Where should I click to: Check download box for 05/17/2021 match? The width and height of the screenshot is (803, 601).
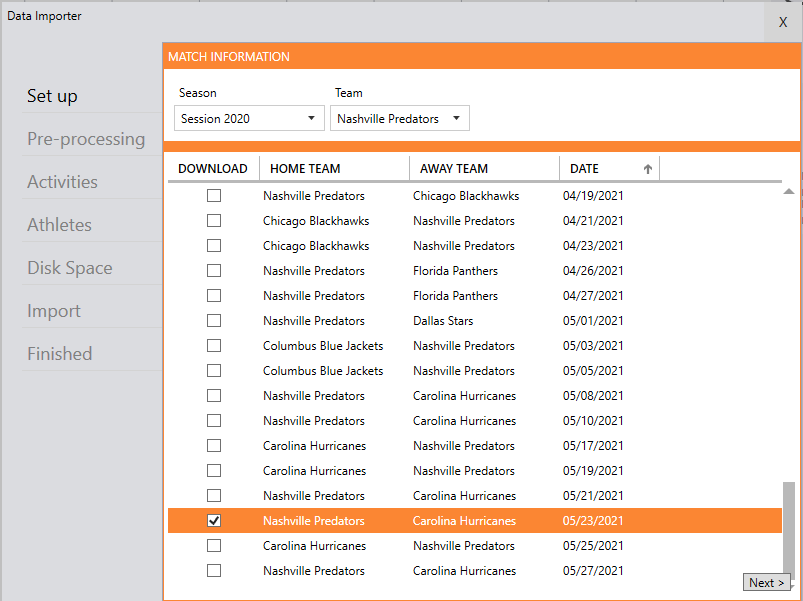tap(214, 445)
